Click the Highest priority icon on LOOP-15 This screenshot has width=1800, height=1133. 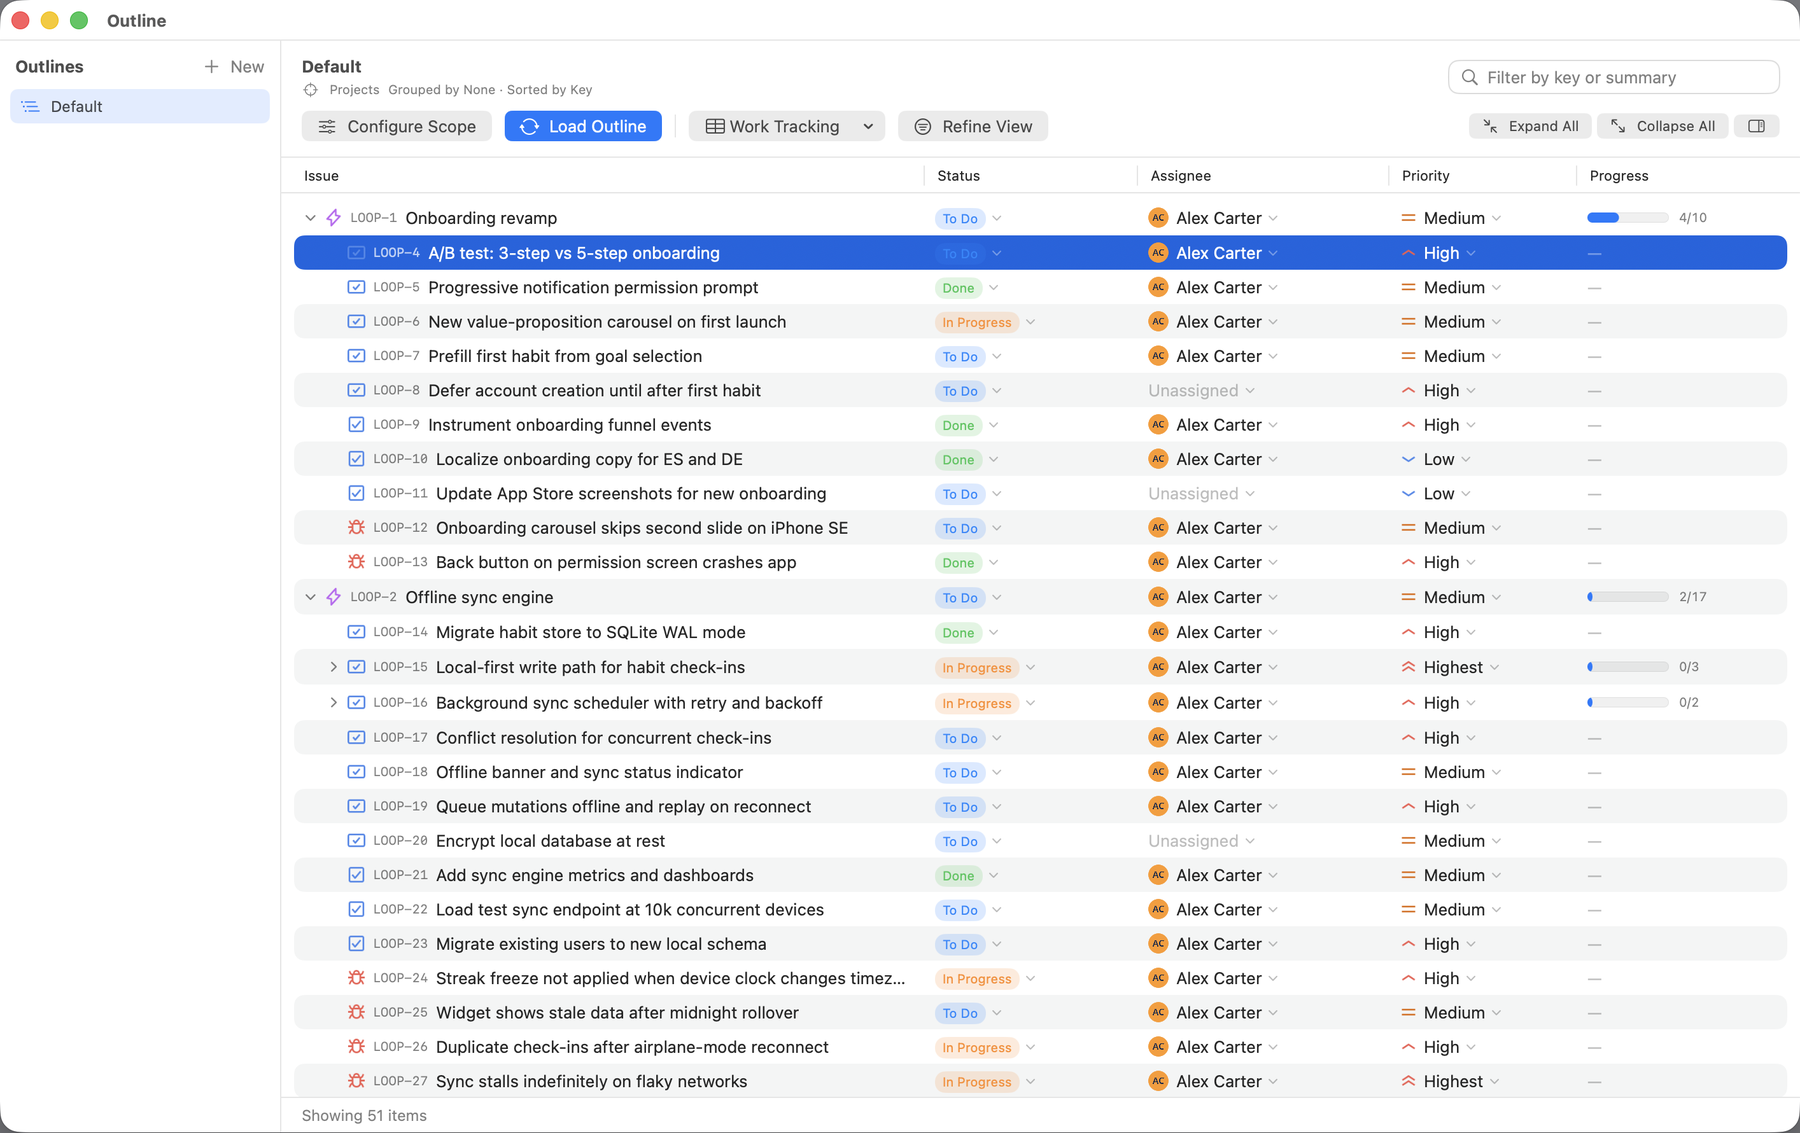[1408, 667]
